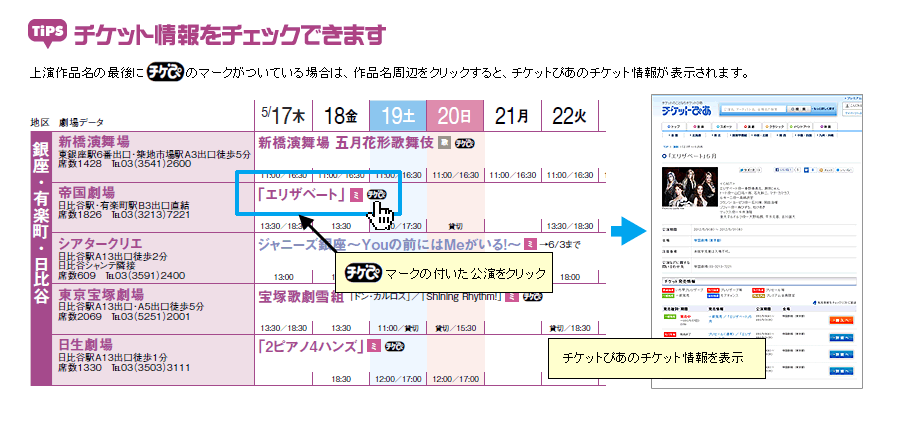Open the 新橋演舞場 theater name link
Image resolution: width=900 pixels, height=427 pixels.
[94, 142]
